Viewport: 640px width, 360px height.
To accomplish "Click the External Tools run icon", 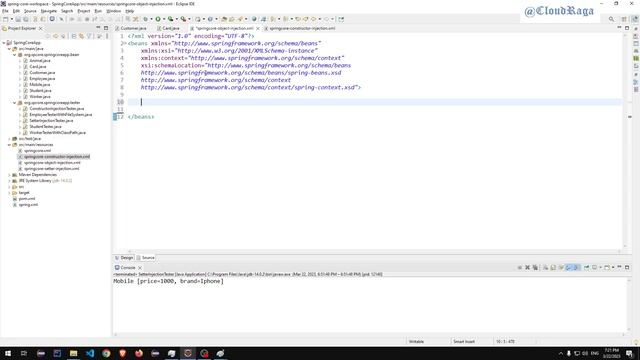I will click(x=183, y=19).
